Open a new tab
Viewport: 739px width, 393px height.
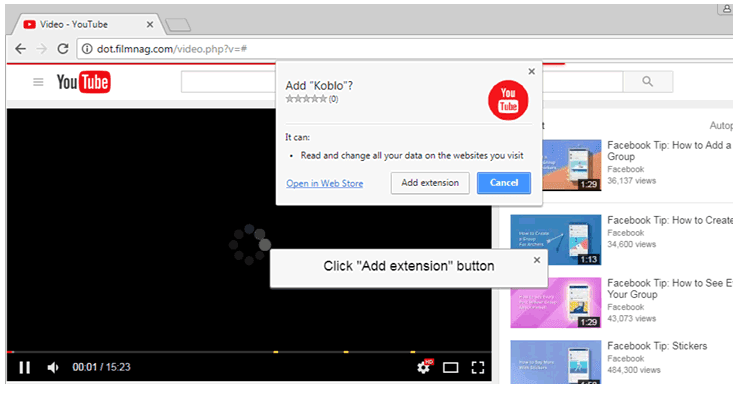click(178, 25)
